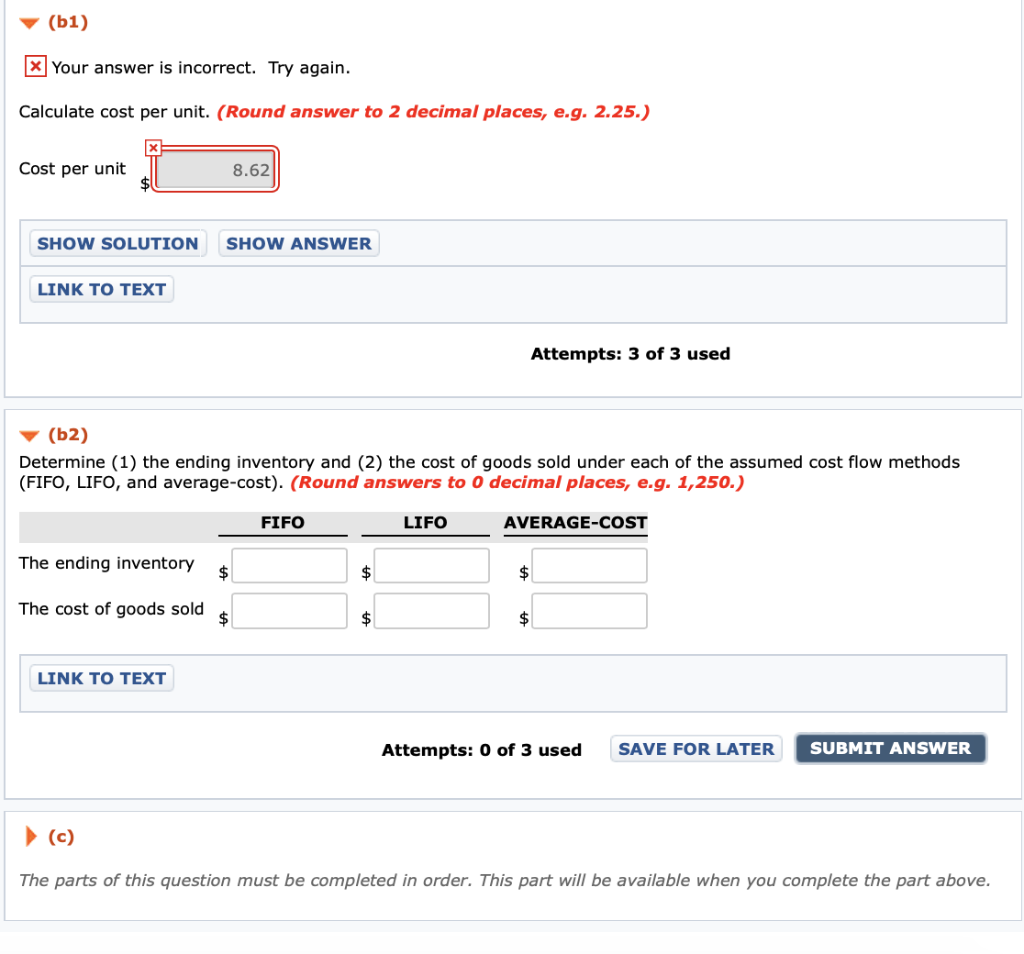Submit the answer for part b2
Screen dimensions: 1024x954
point(889,747)
